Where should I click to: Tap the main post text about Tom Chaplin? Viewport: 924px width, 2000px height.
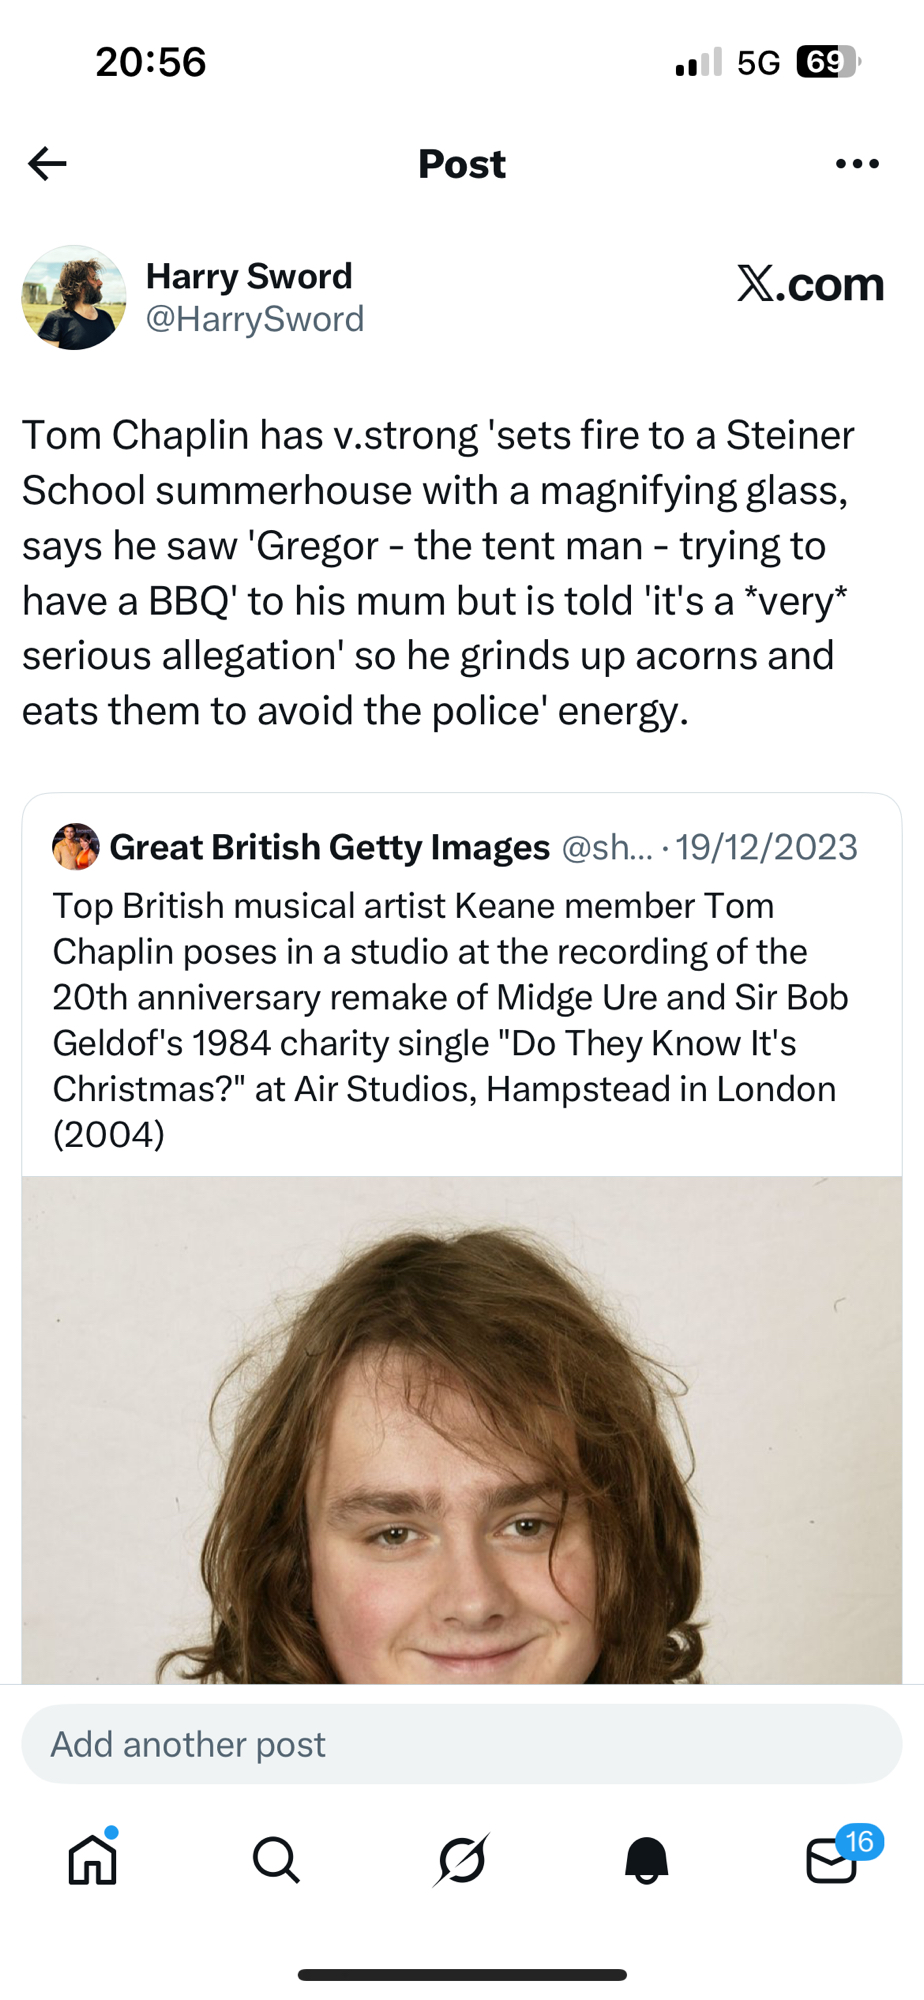coord(440,573)
